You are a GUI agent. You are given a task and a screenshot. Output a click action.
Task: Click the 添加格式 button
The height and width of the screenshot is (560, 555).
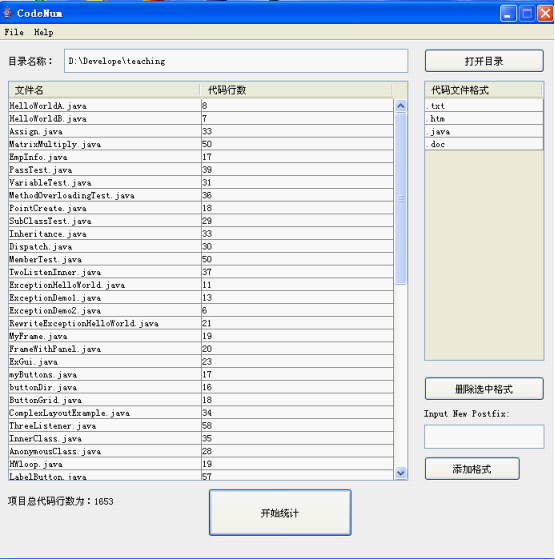tap(472, 469)
